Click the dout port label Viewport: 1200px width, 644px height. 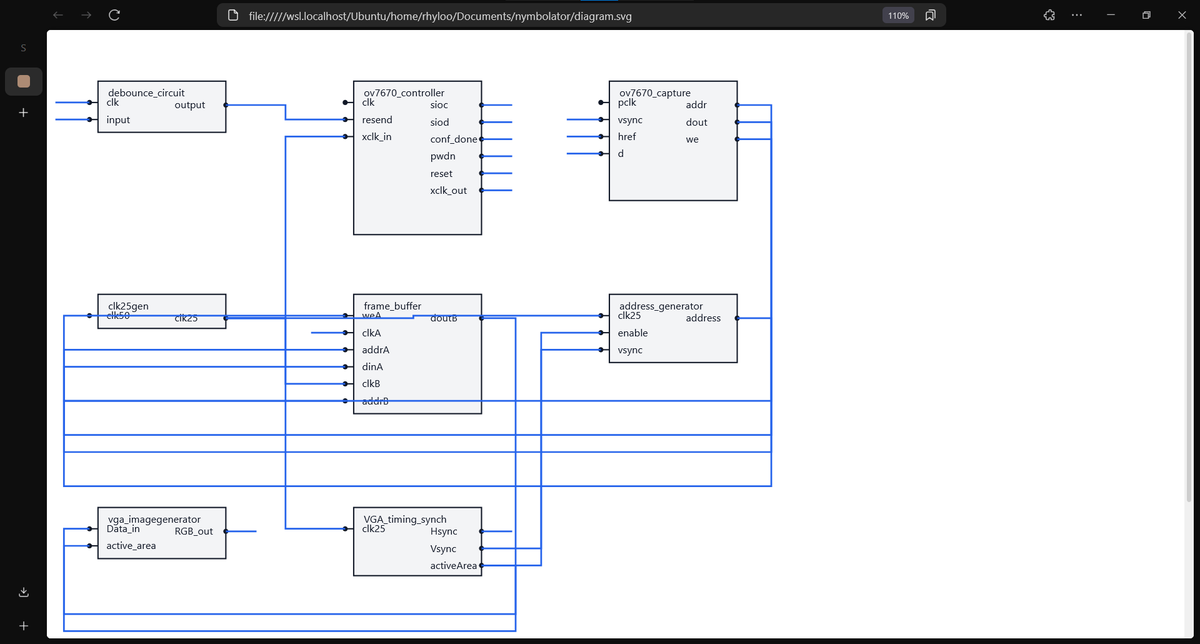(x=697, y=122)
